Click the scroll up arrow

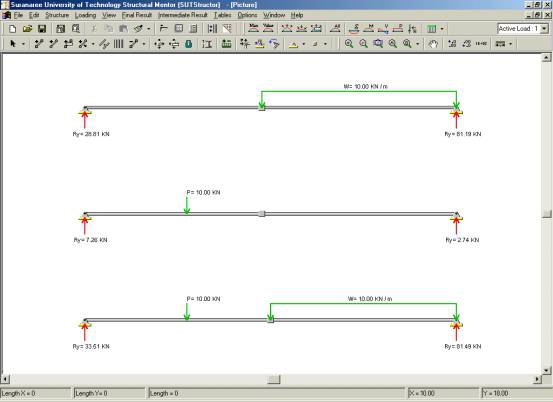pyautogui.click(x=547, y=57)
